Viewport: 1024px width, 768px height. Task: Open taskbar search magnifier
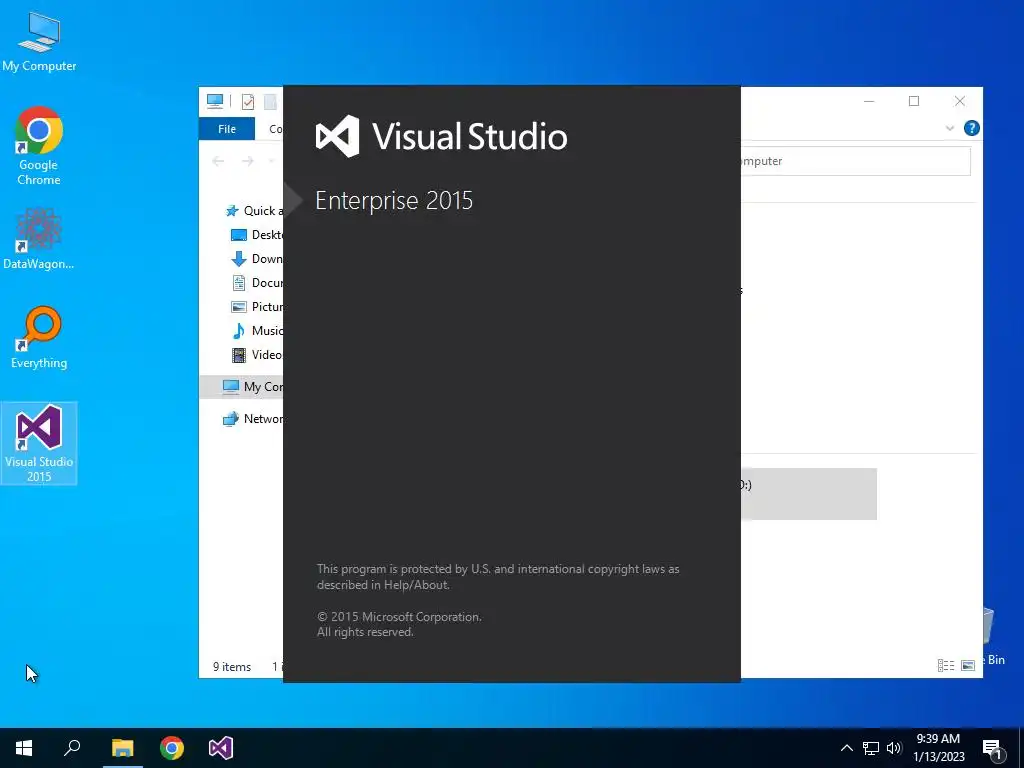(x=72, y=748)
